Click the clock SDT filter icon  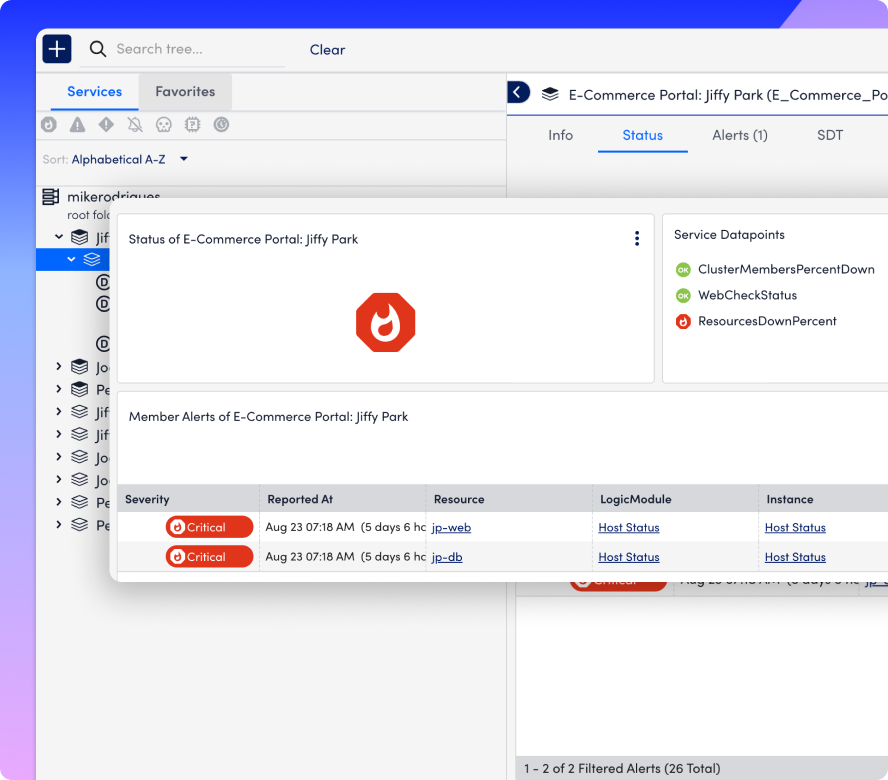pyautogui.click(x=221, y=125)
